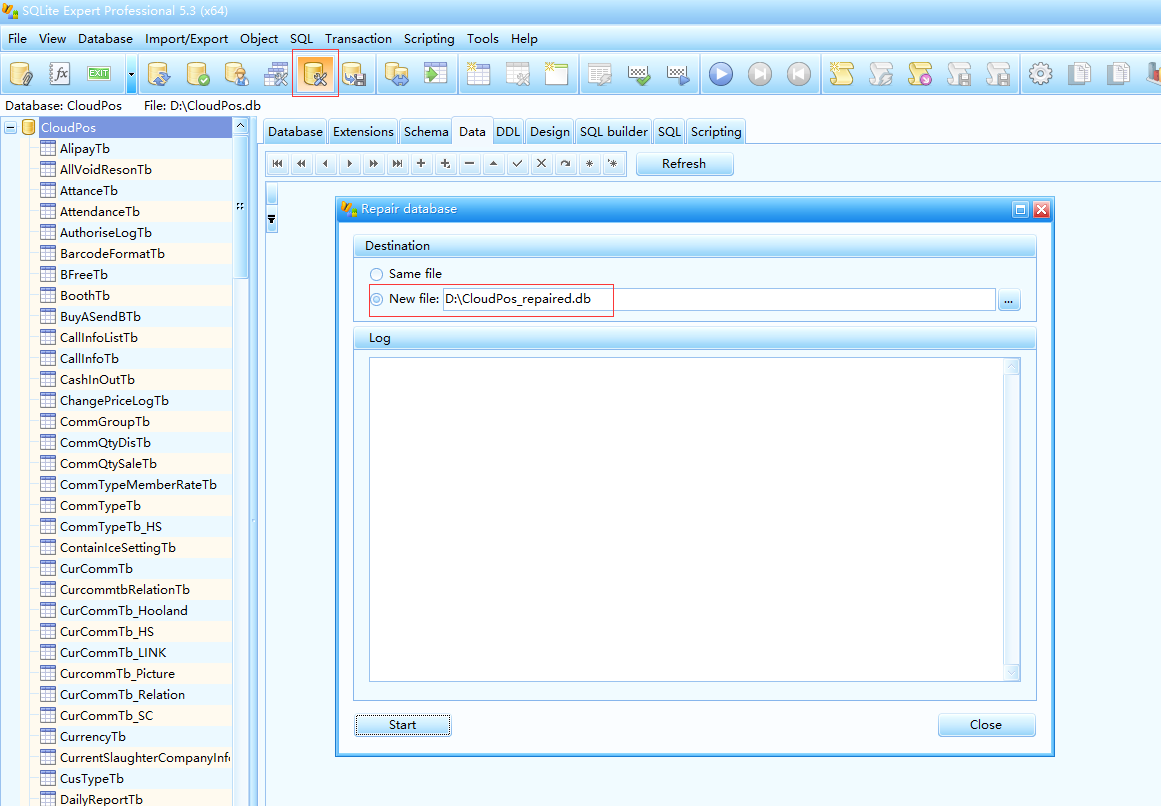Click the import table icon with green arrow
1161x806 pixels.
click(435, 74)
